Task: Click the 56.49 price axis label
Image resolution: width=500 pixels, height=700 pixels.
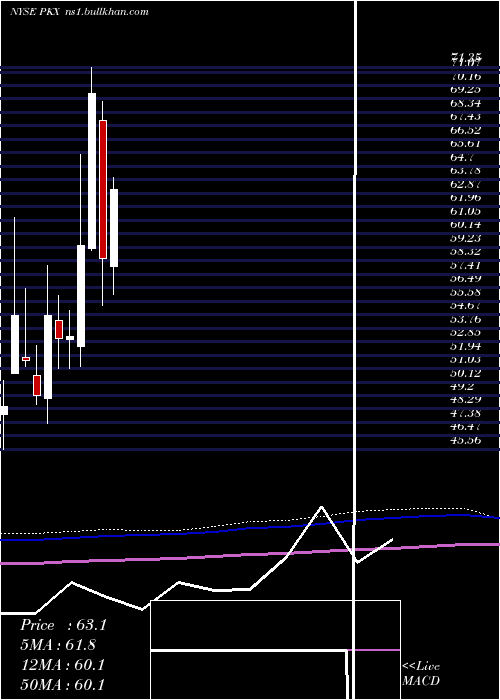Action: pyautogui.click(x=466, y=279)
